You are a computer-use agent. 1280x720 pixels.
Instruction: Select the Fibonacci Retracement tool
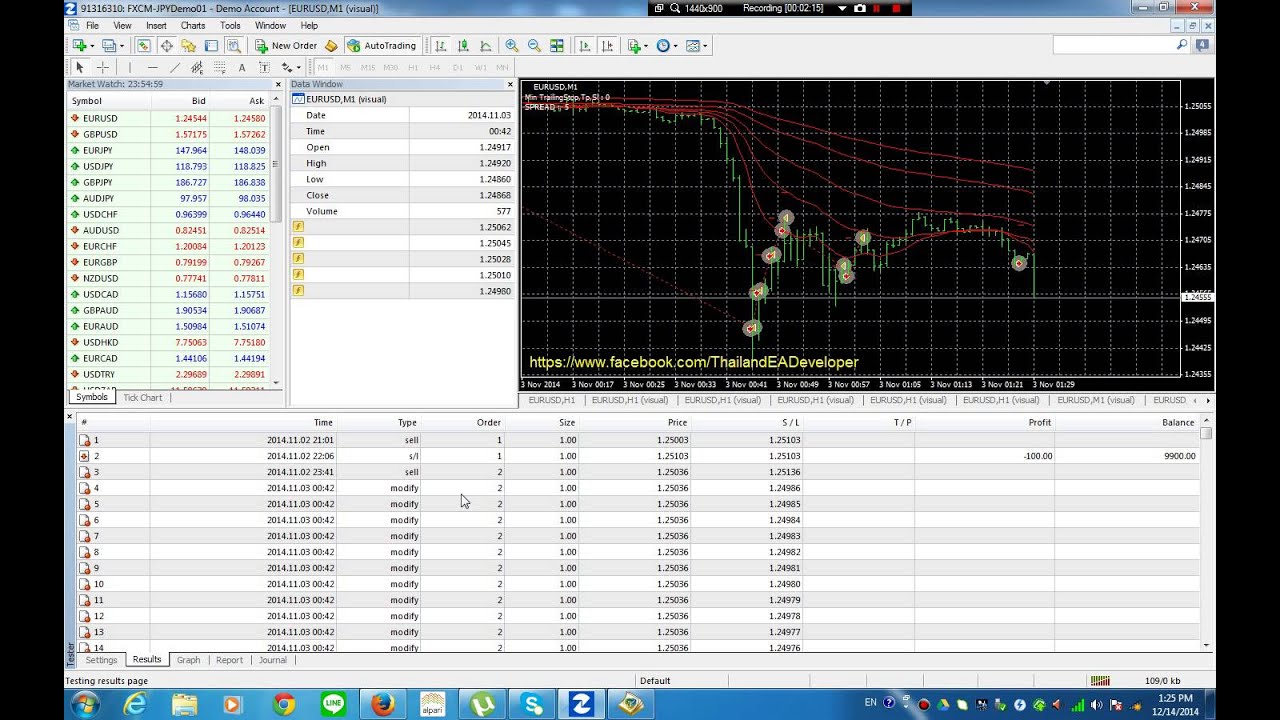(x=219, y=67)
